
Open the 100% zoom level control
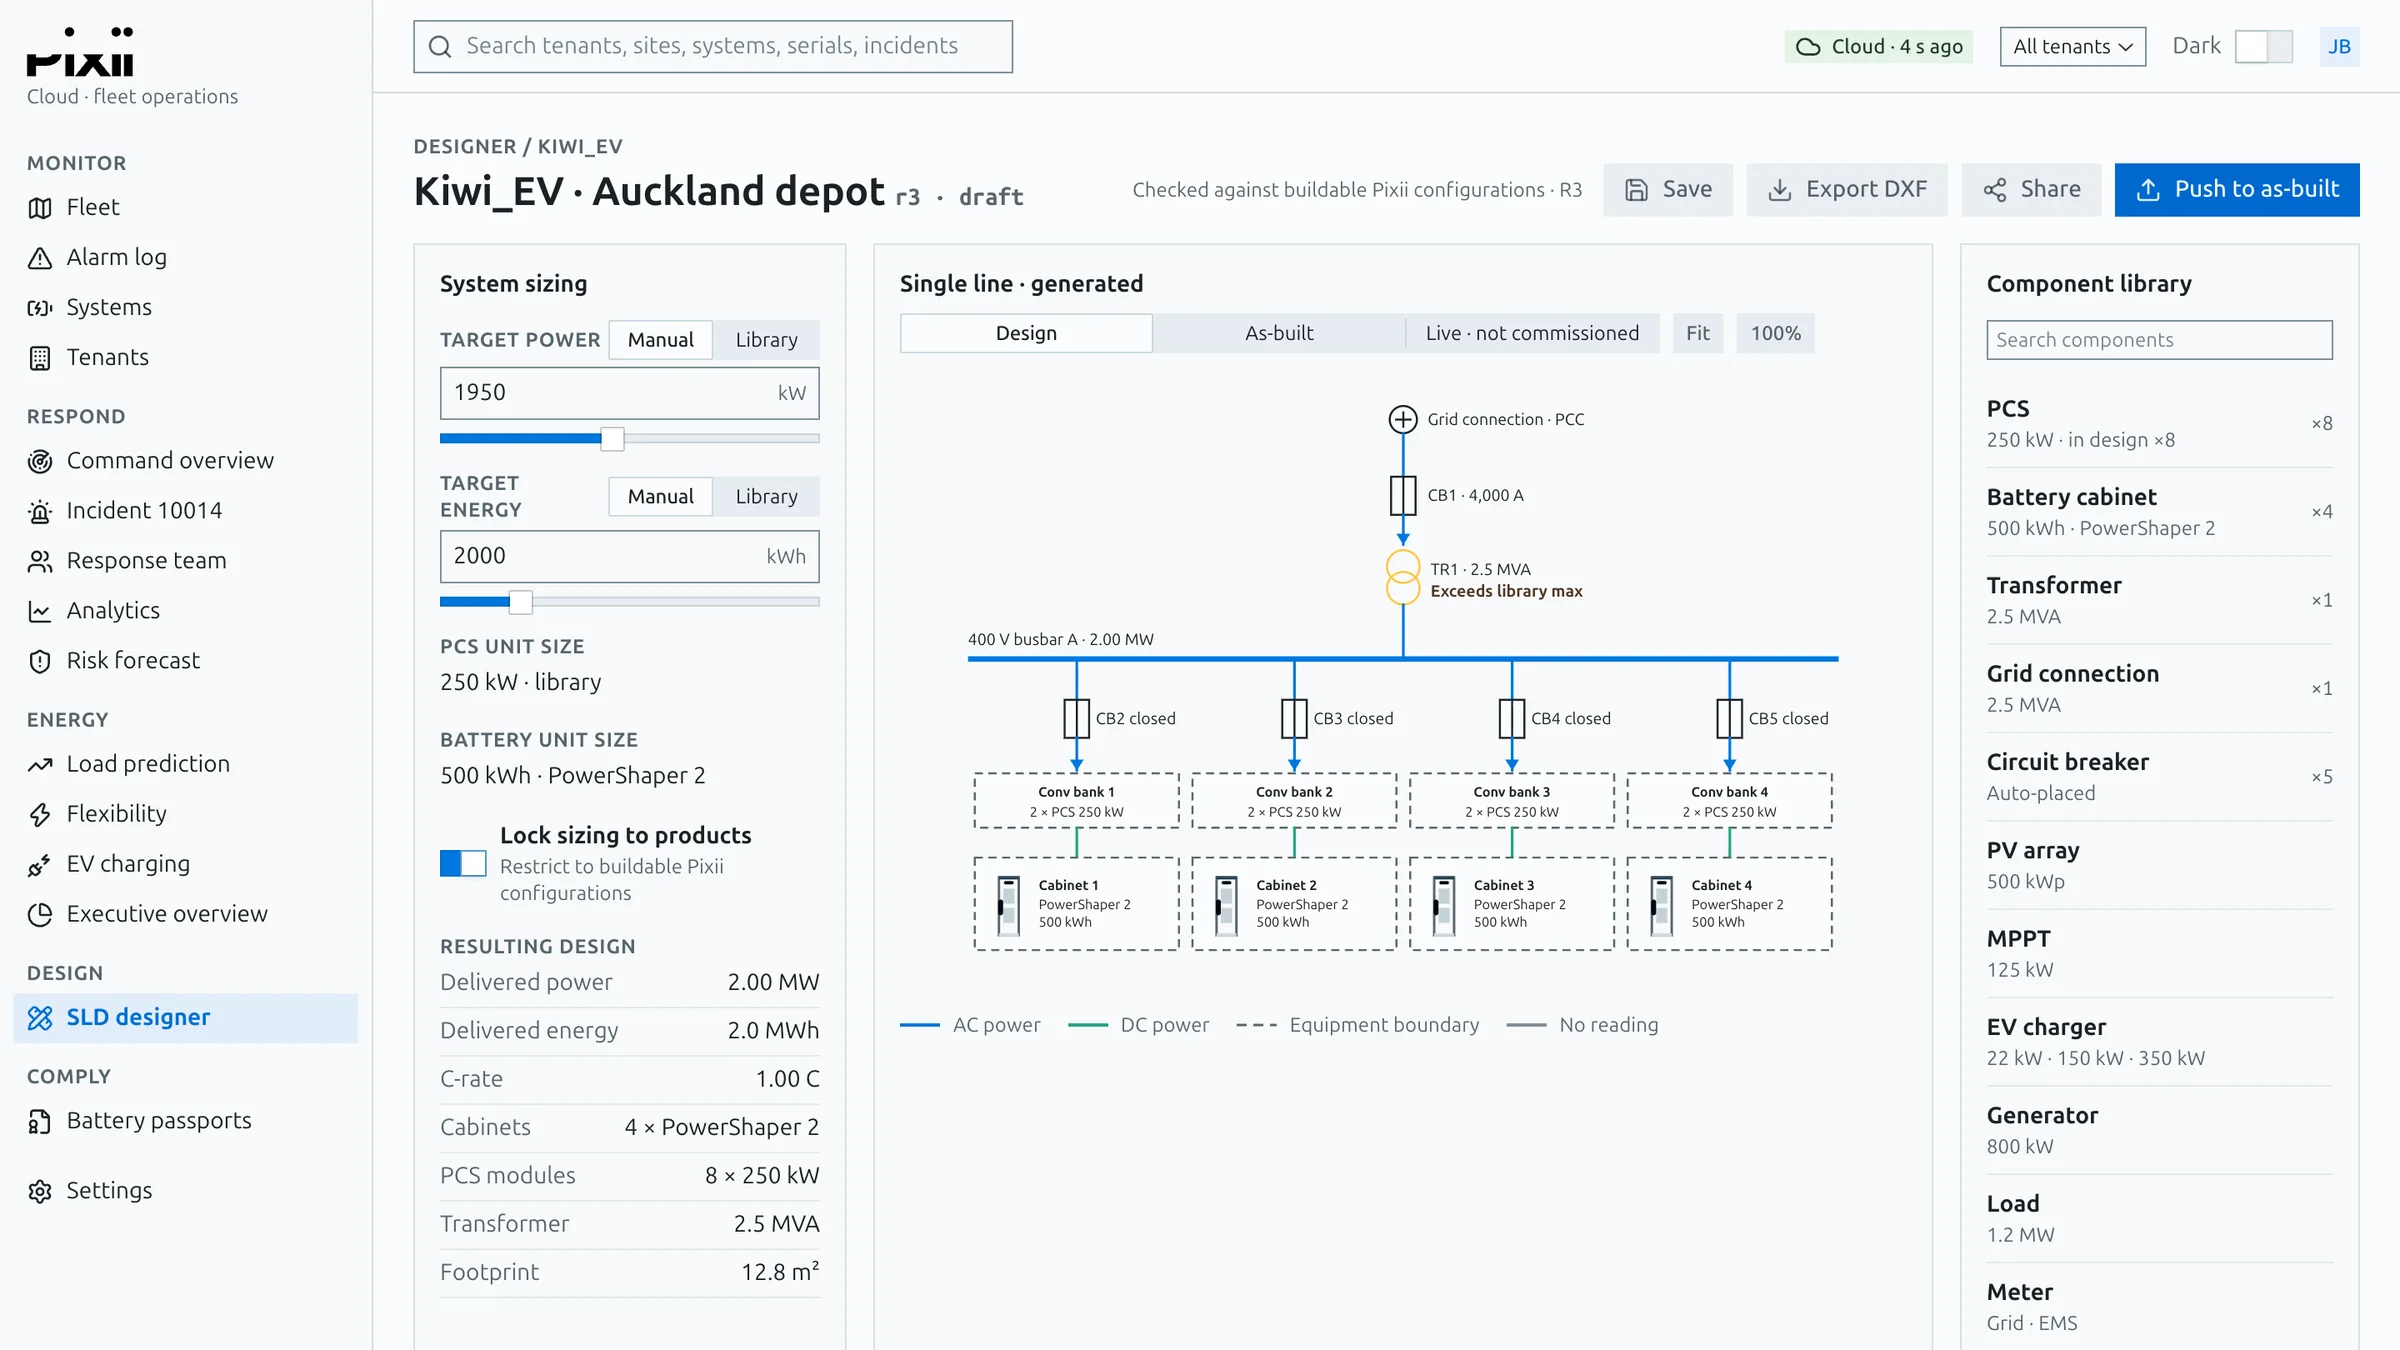1775,333
